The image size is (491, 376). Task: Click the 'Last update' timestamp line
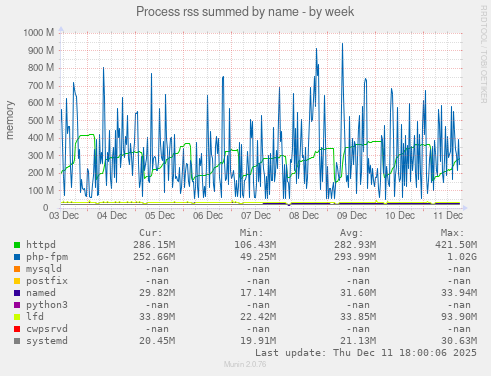coord(366,353)
